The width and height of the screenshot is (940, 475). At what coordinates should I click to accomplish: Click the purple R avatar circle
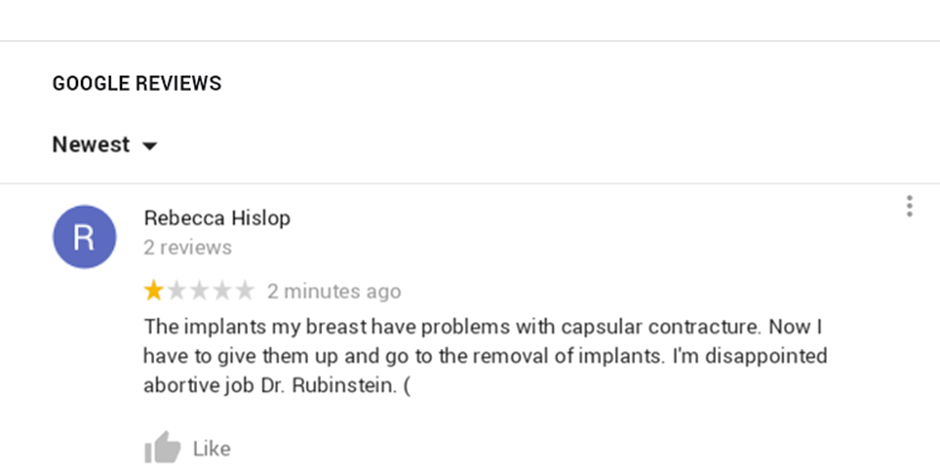pyautogui.click(x=85, y=237)
